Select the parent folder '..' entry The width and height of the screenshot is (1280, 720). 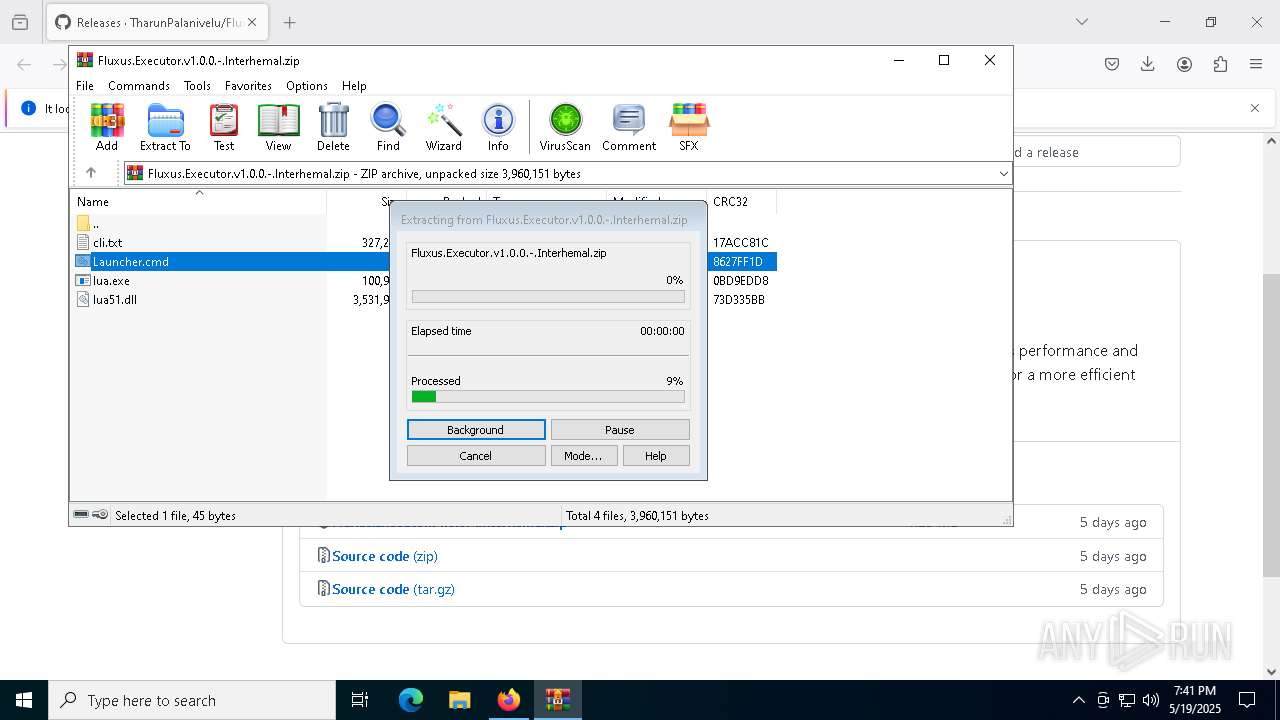87,224
